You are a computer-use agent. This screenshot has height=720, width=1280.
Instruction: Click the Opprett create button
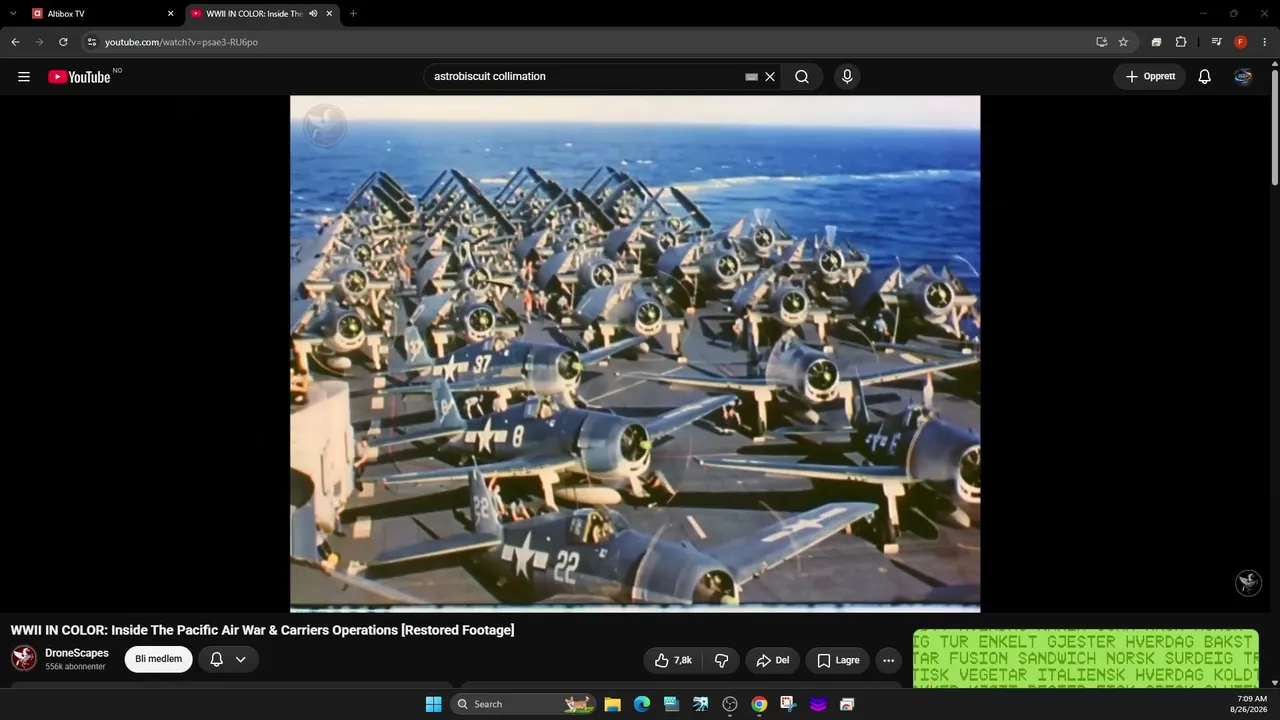click(x=1150, y=77)
